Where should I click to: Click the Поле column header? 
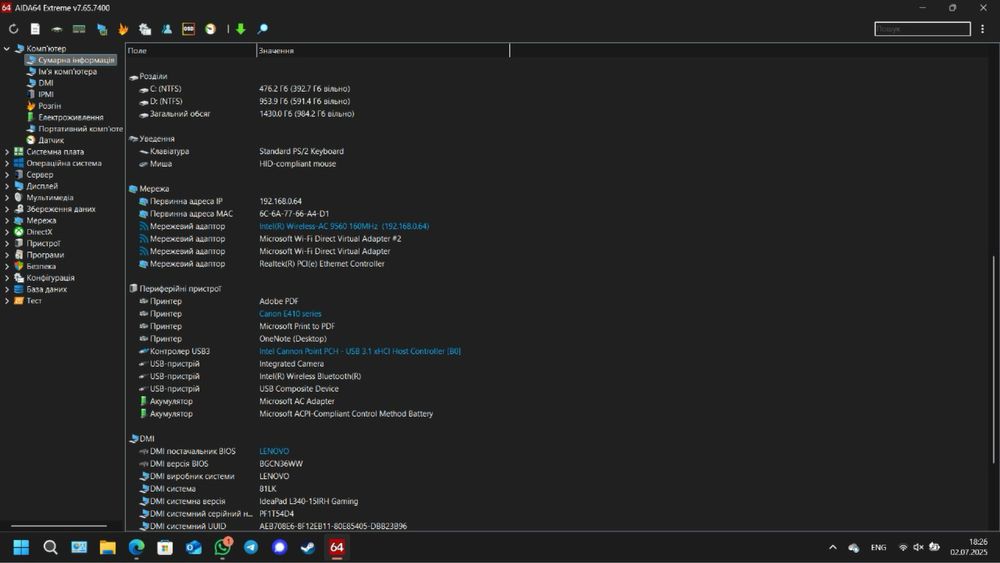point(191,50)
